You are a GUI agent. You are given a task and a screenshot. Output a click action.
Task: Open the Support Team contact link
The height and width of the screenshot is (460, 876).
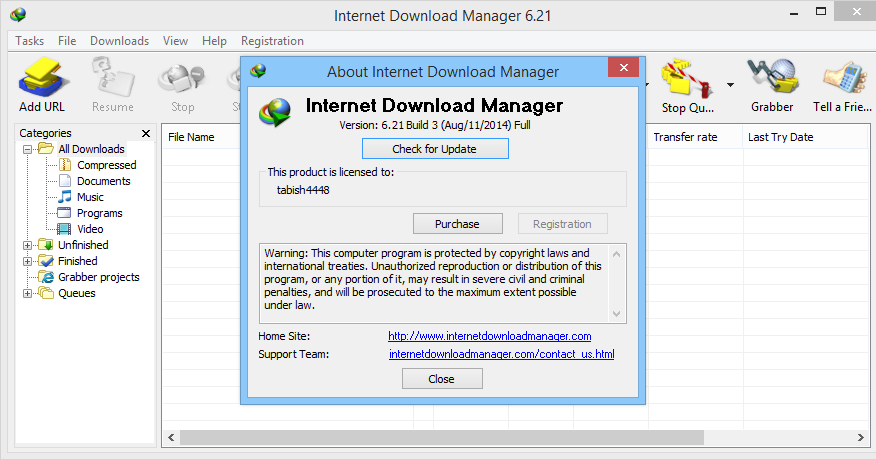tap(501, 354)
